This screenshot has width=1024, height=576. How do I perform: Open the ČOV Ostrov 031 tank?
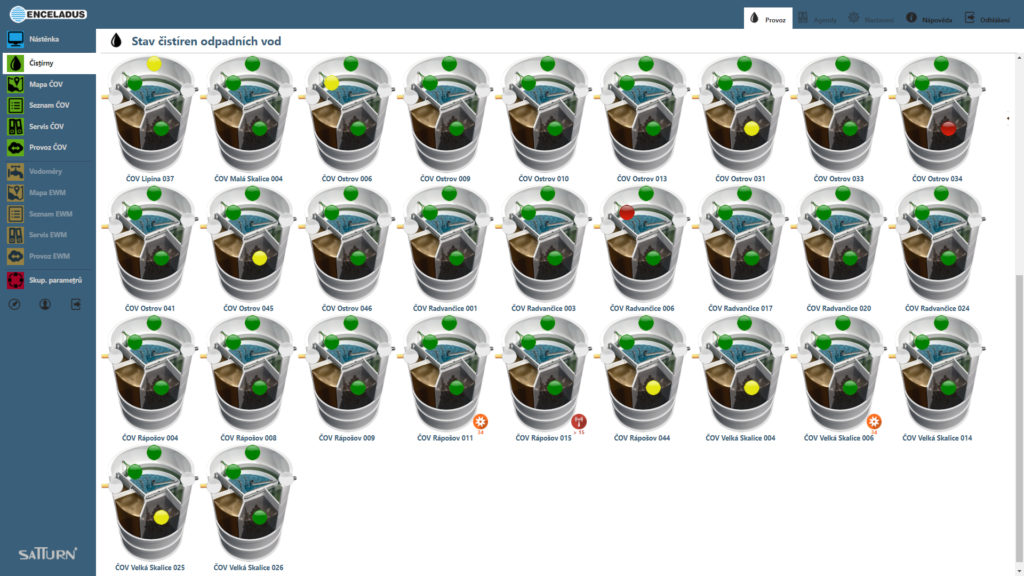741,114
